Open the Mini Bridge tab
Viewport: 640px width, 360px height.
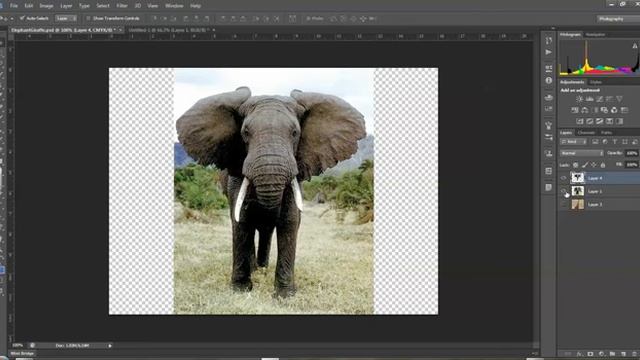22,353
